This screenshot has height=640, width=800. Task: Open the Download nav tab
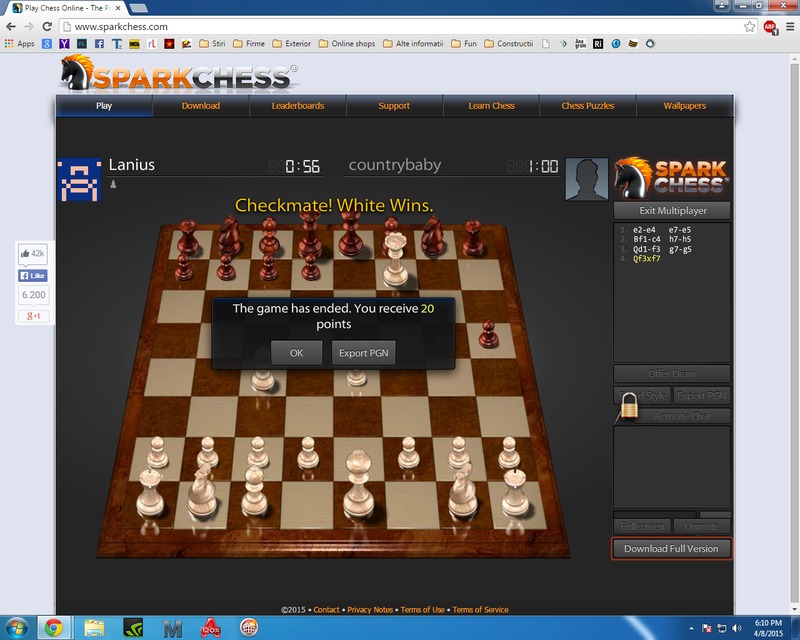tap(201, 106)
